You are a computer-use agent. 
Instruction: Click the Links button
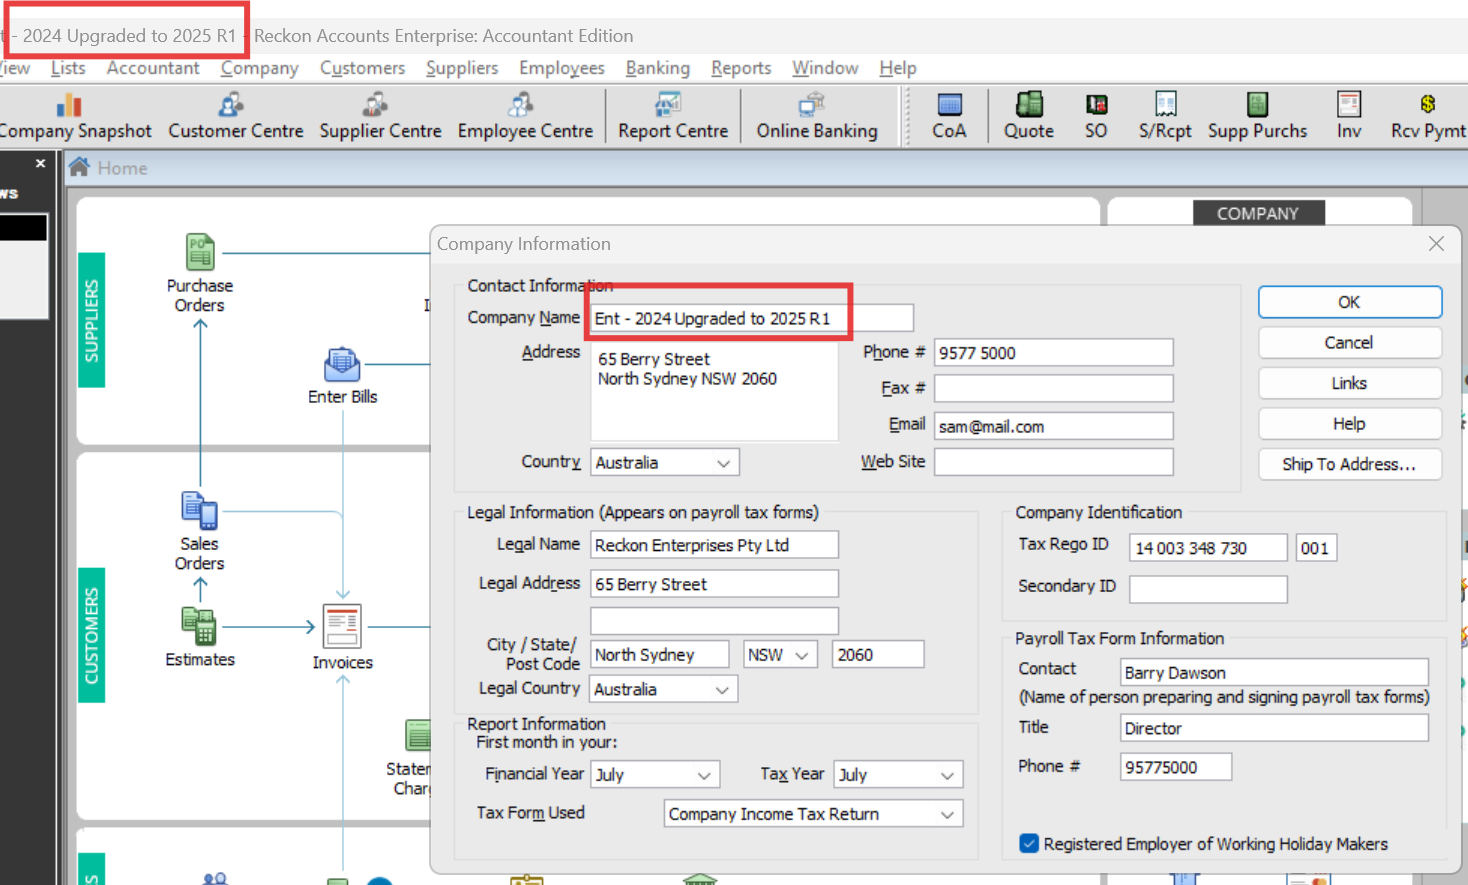coord(1349,383)
